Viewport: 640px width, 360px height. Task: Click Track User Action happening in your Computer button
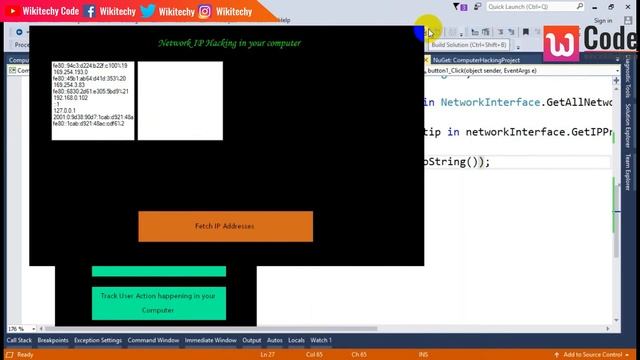point(159,303)
